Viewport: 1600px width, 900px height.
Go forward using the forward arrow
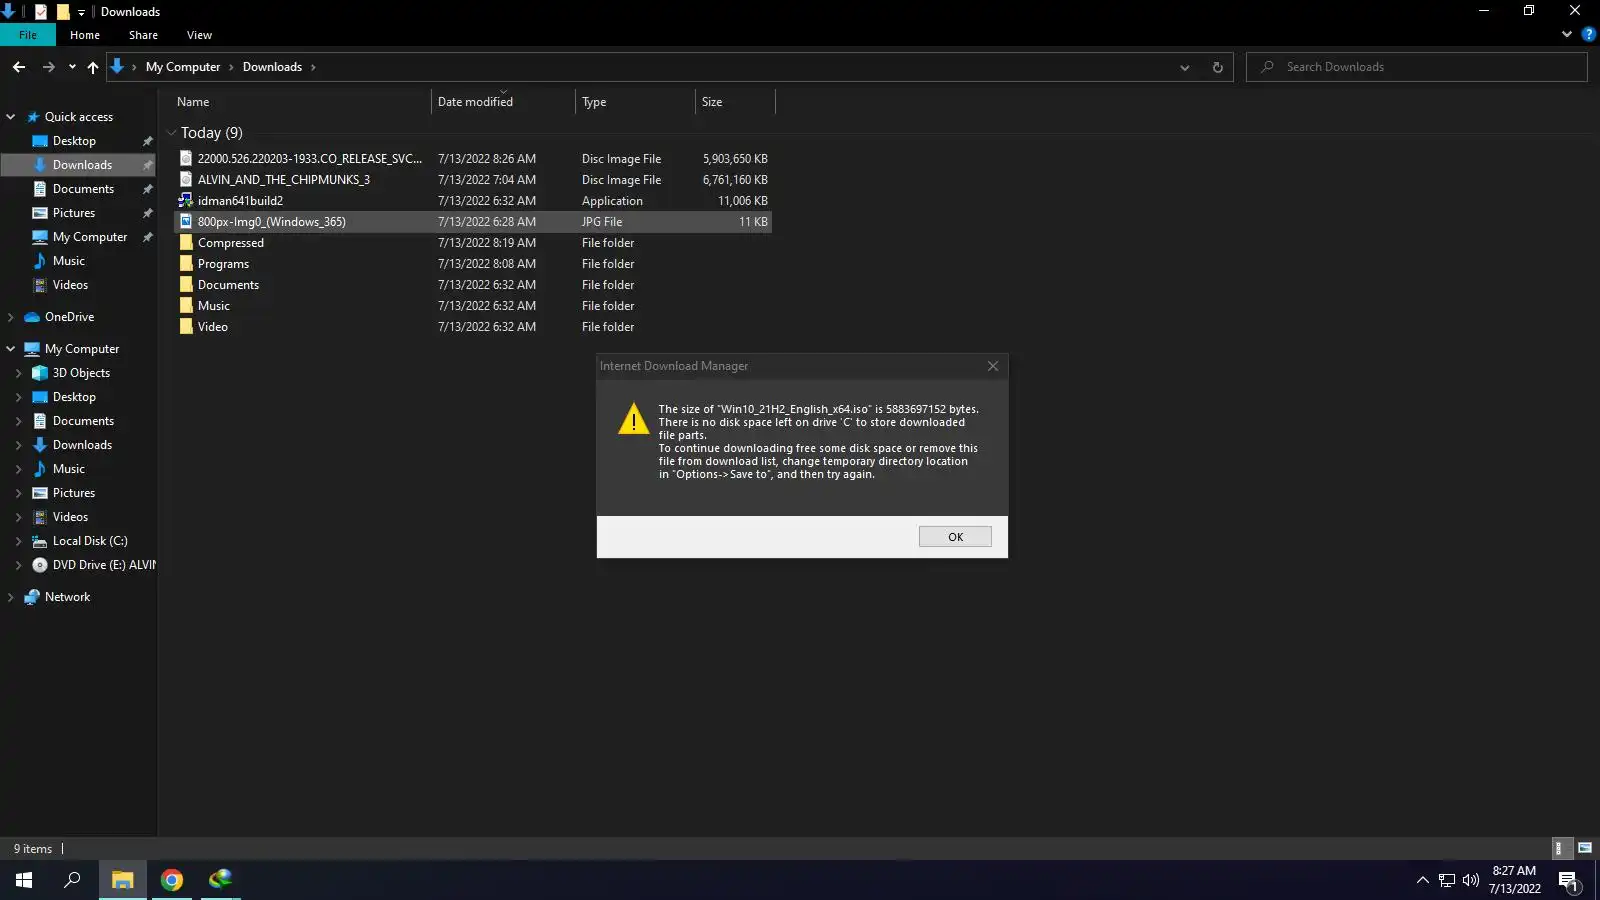tap(48, 67)
